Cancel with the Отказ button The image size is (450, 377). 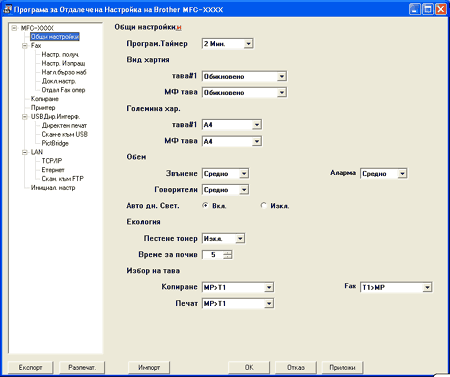[x=296, y=367]
